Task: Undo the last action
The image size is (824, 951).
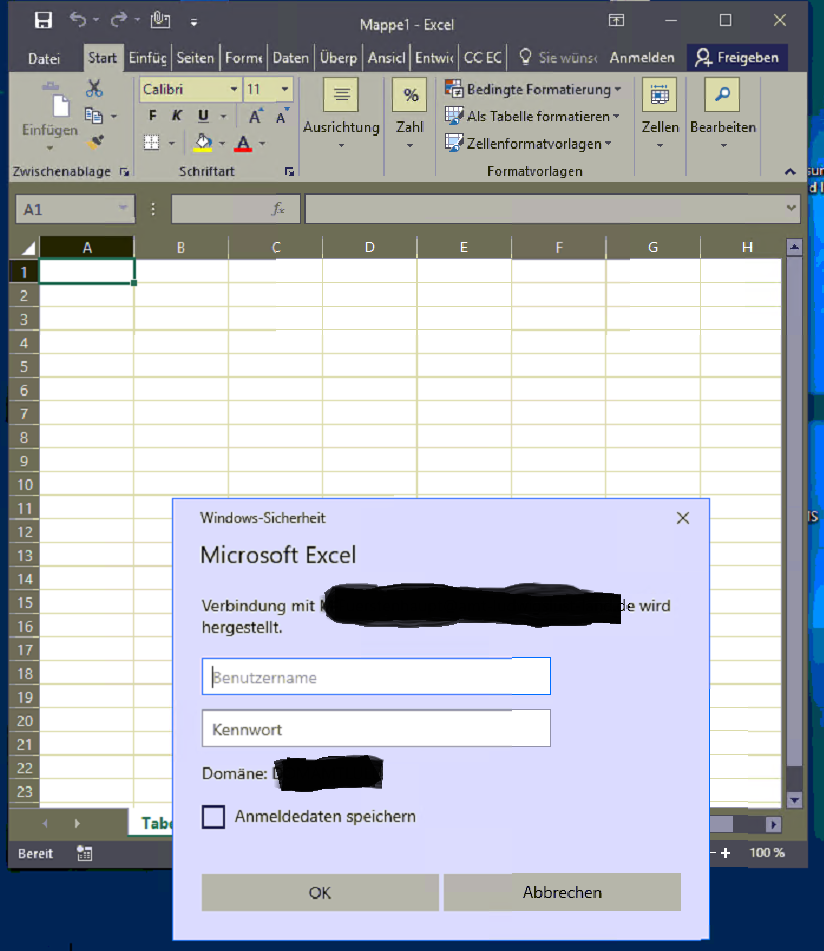Action: point(78,20)
